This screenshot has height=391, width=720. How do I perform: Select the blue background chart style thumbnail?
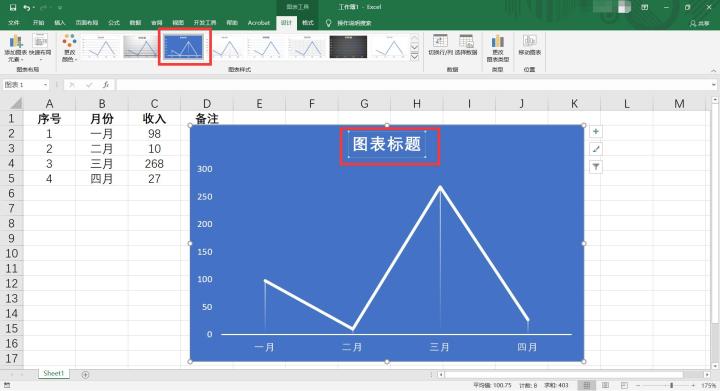point(184,47)
